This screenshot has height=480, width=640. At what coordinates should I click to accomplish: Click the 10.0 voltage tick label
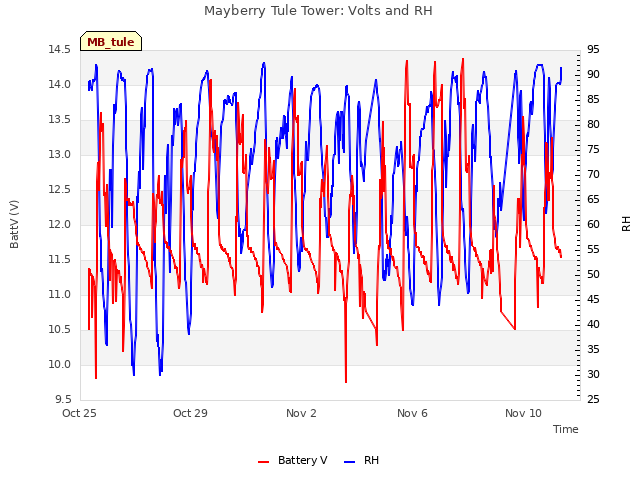(x=60, y=364)
